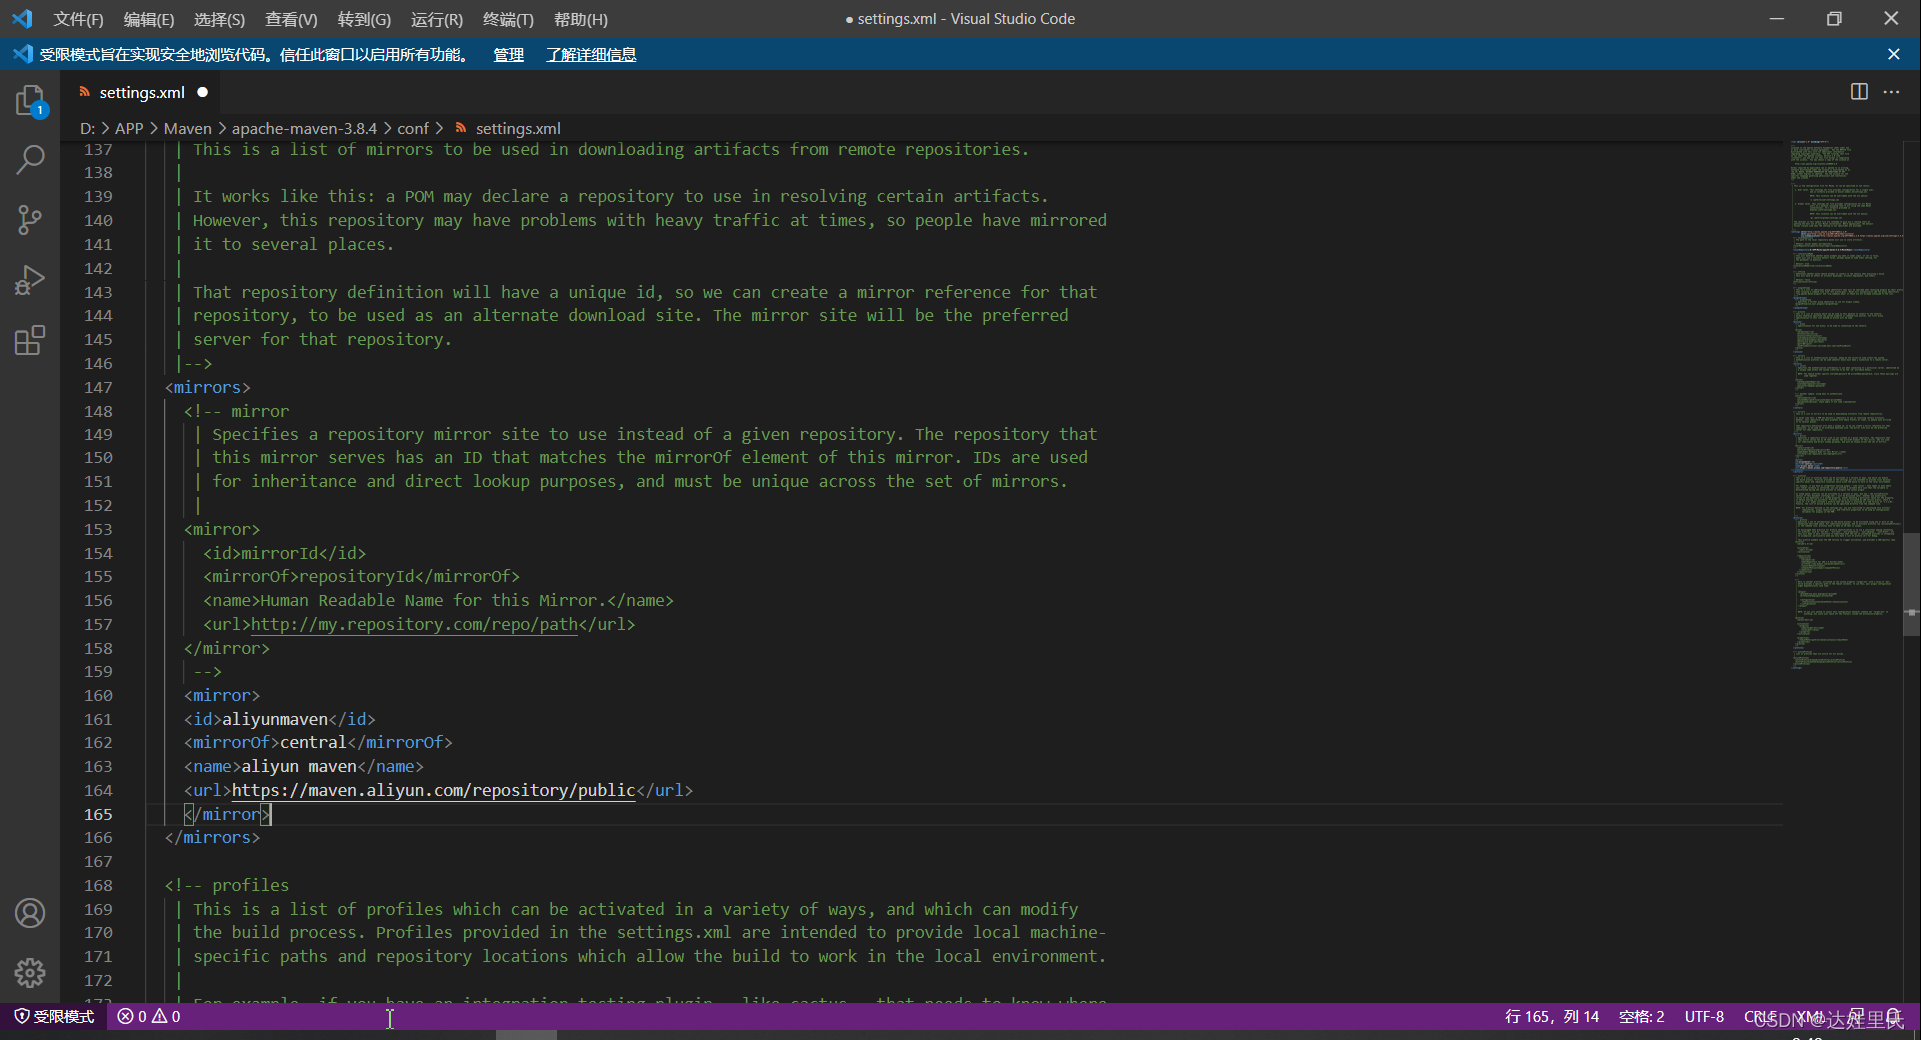Open the 查看(V) menu
Viewport: 1921px width, 1040px height.
291,19
